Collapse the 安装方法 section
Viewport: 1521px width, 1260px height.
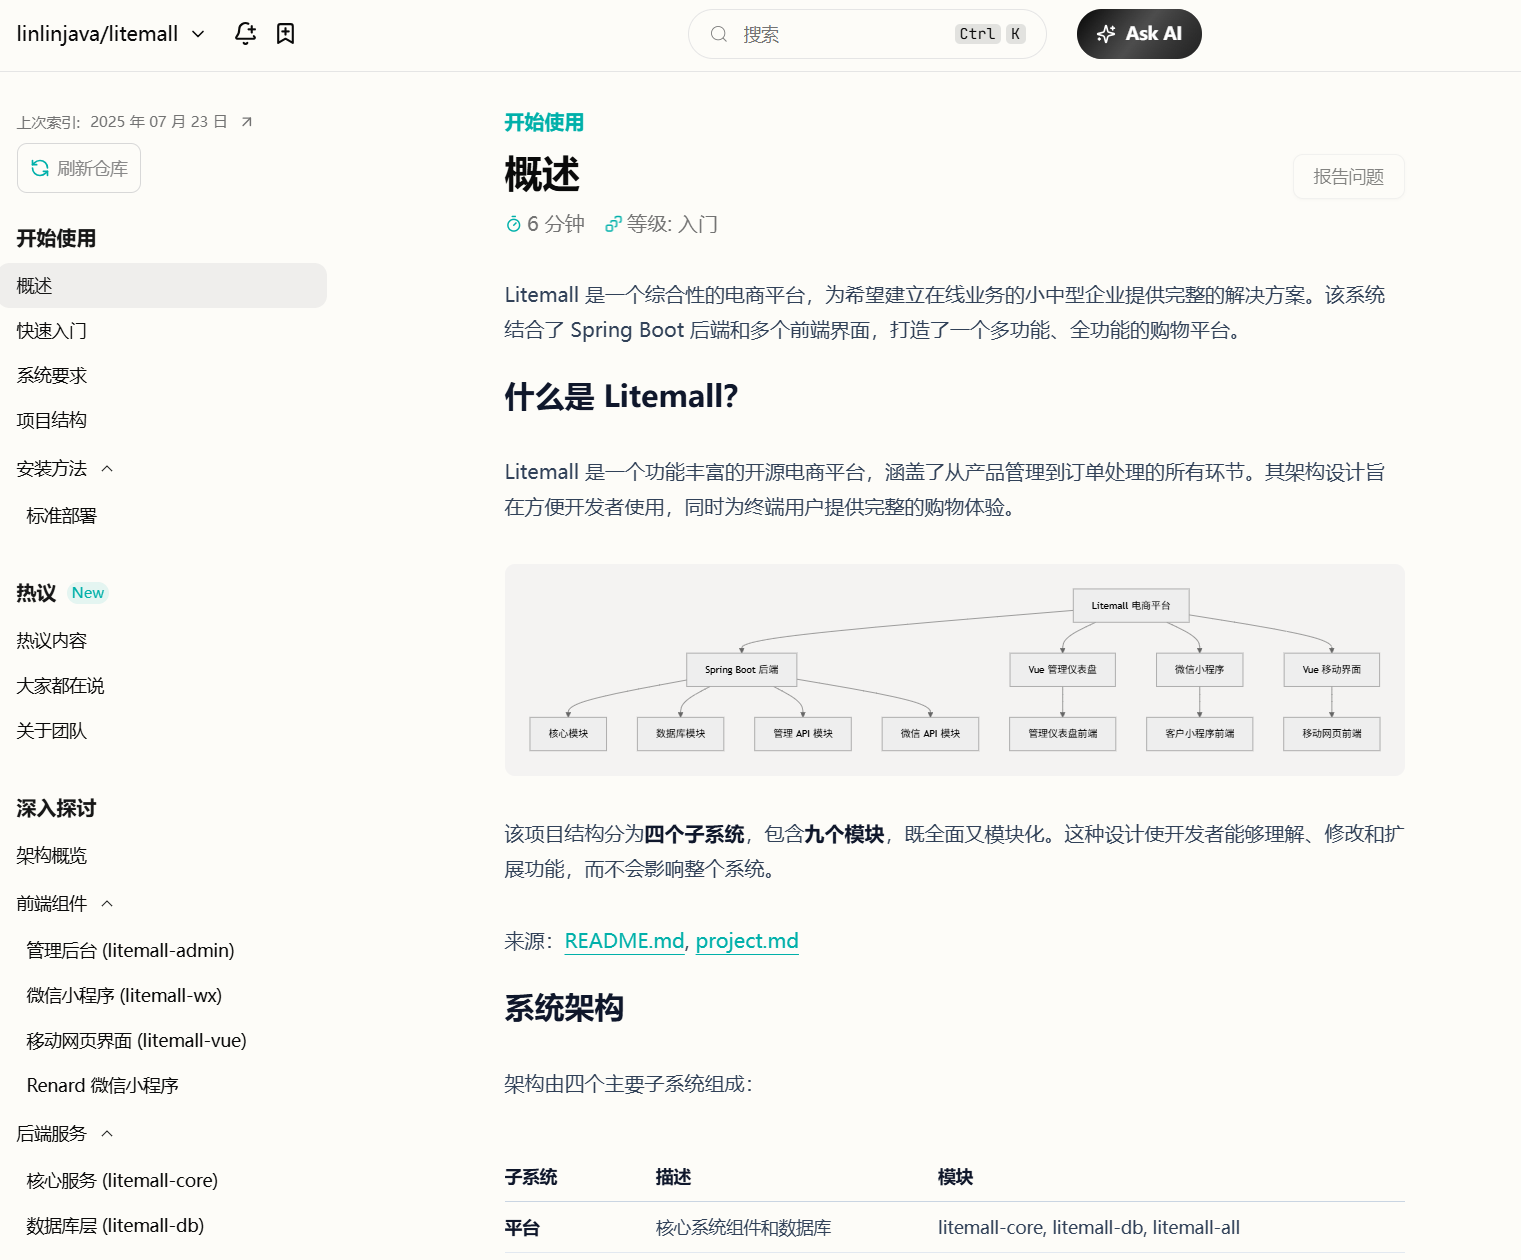[107, 469]
